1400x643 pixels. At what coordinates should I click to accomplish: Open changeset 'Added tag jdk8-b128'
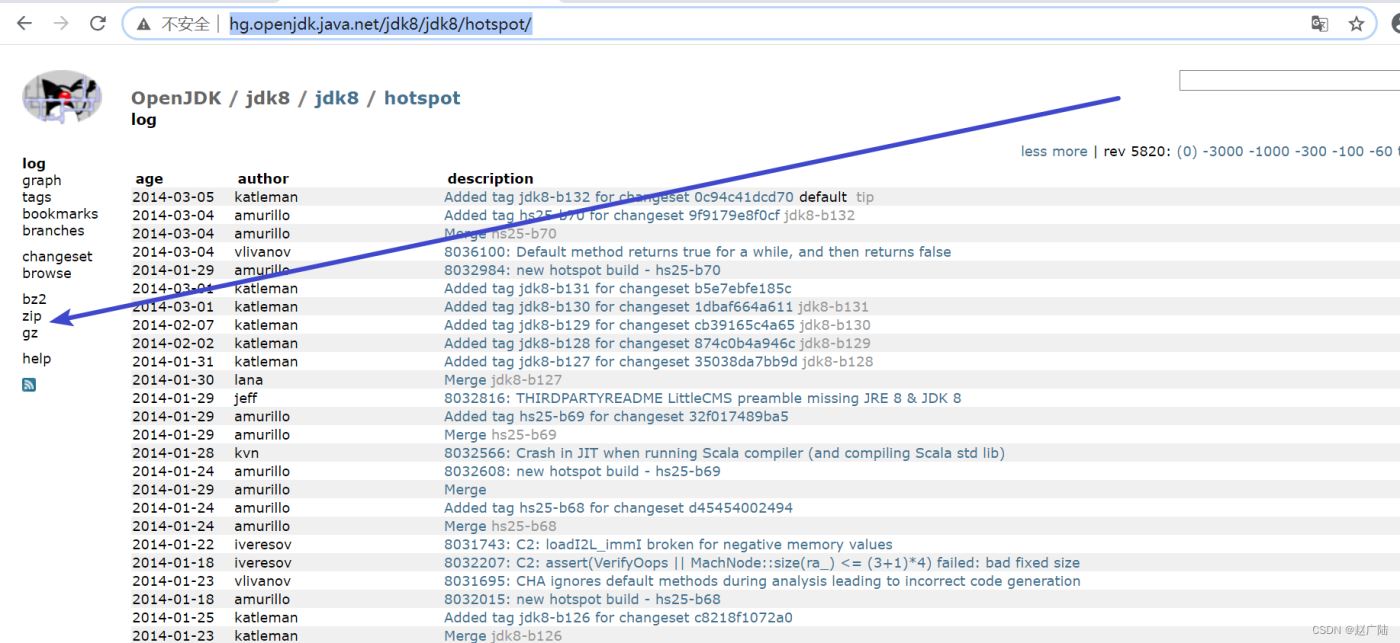point(620,343)
